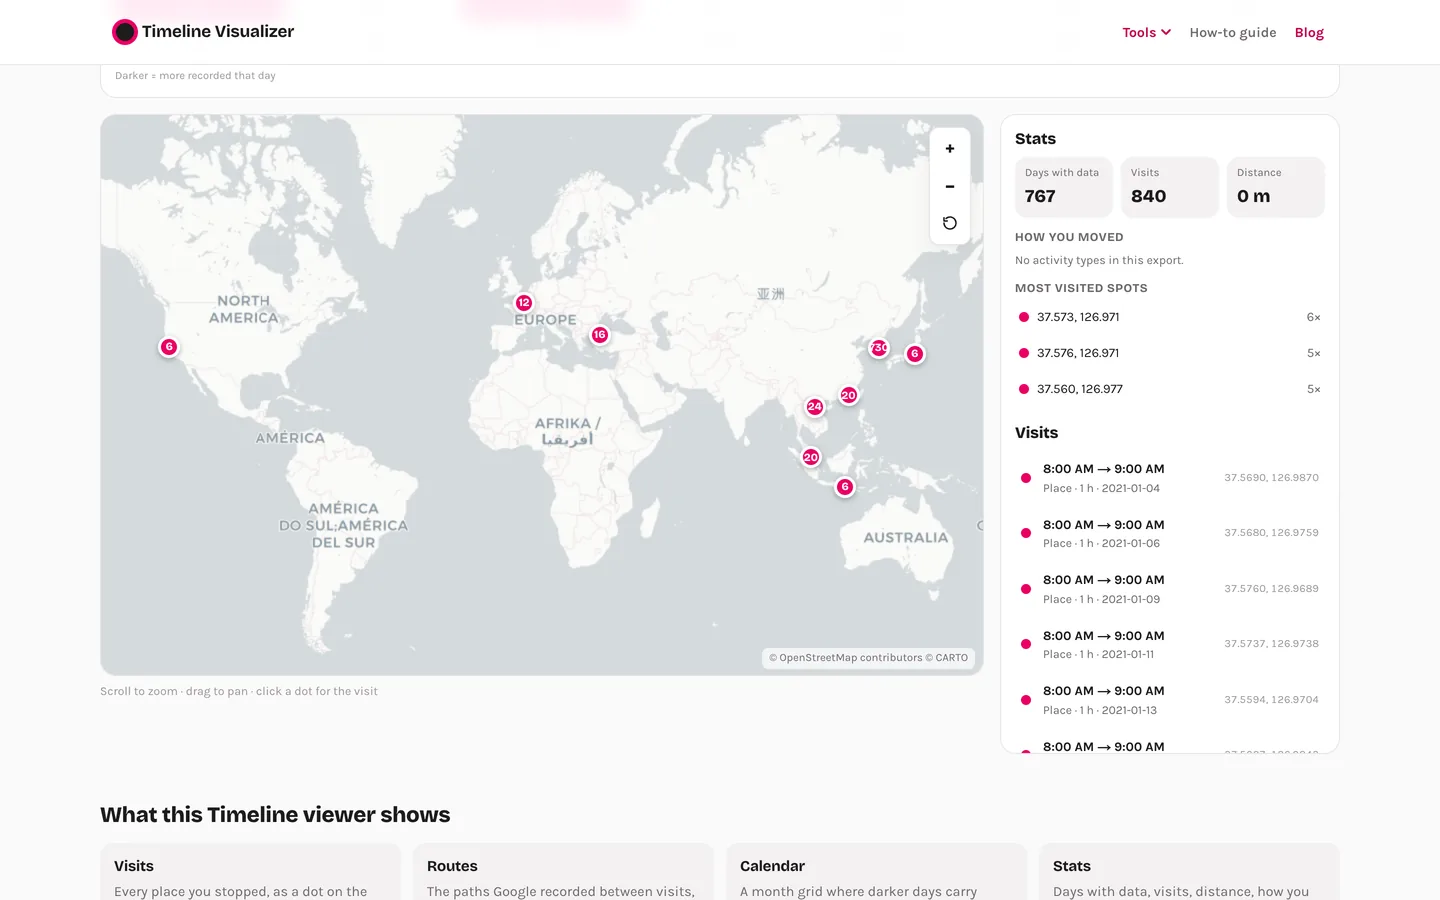Select most visited spot 37.576, 126.971
The height and width of the screenshot is (900, 1440).
1170,353
